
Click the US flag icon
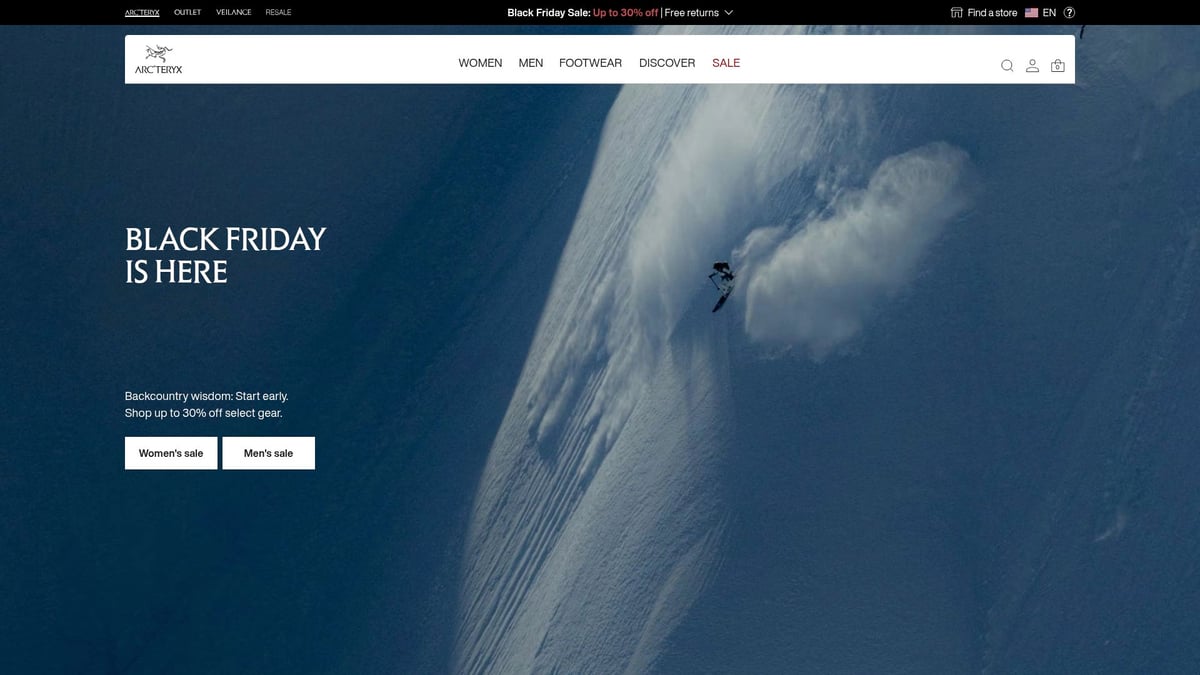coord(1031,13)
